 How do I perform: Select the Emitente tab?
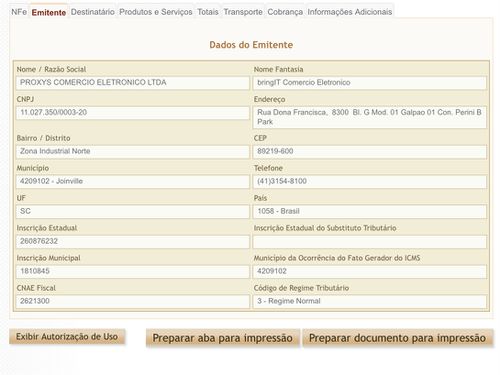pyautogui.click(x=49, y=12)
